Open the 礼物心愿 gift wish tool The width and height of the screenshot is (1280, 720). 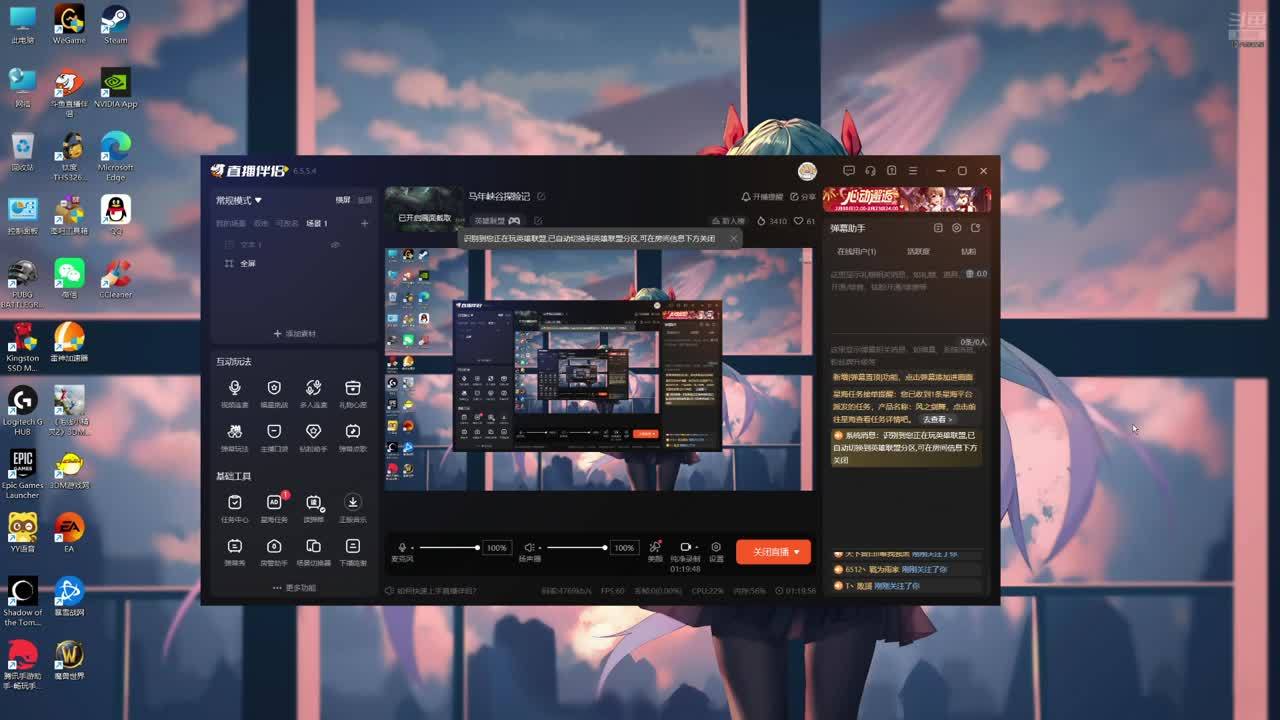353,393
